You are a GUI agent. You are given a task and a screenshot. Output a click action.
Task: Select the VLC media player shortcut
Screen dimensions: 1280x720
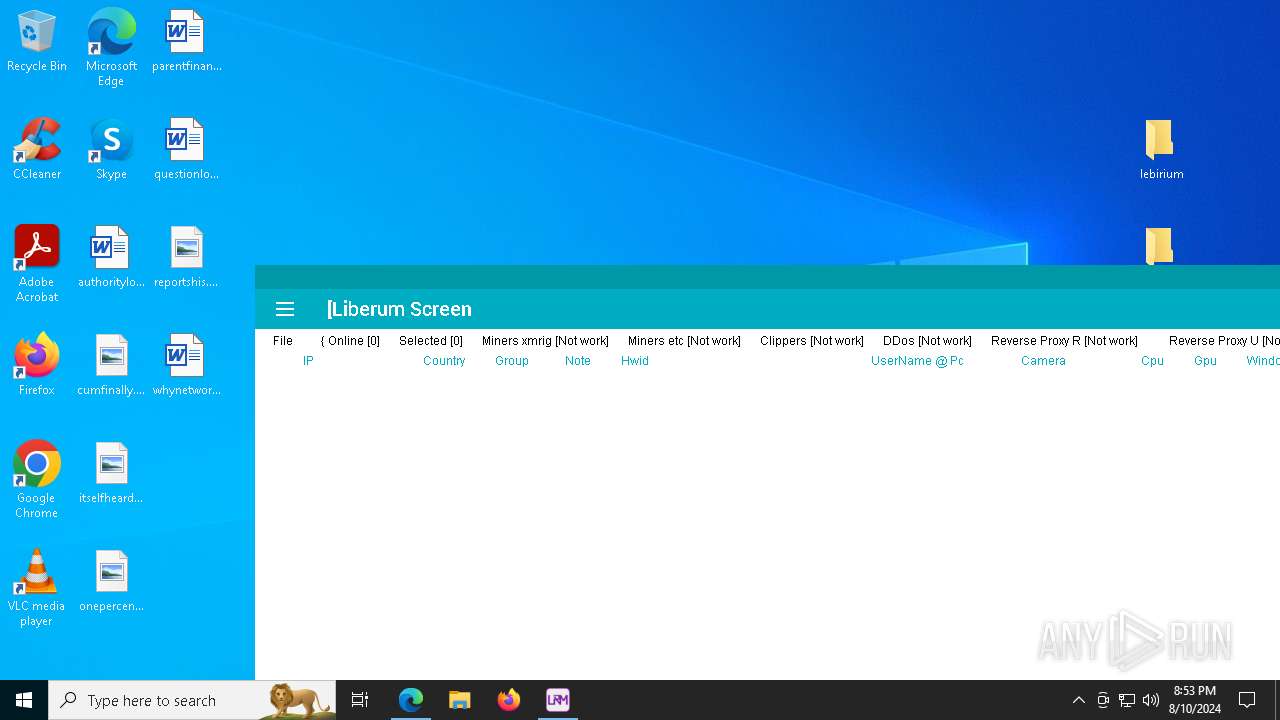tap(37, 588)
